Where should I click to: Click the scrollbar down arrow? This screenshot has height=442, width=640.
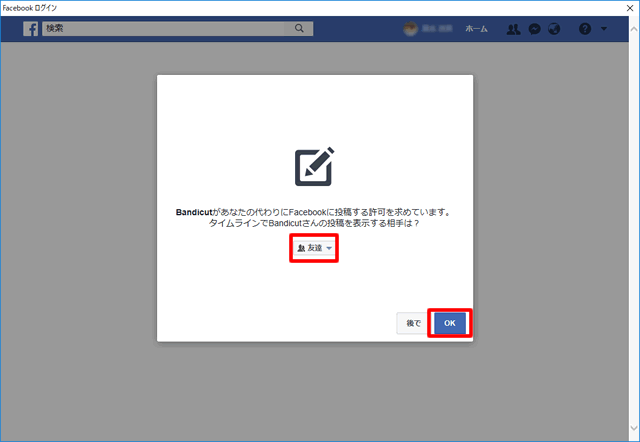[x=634, y=428]
